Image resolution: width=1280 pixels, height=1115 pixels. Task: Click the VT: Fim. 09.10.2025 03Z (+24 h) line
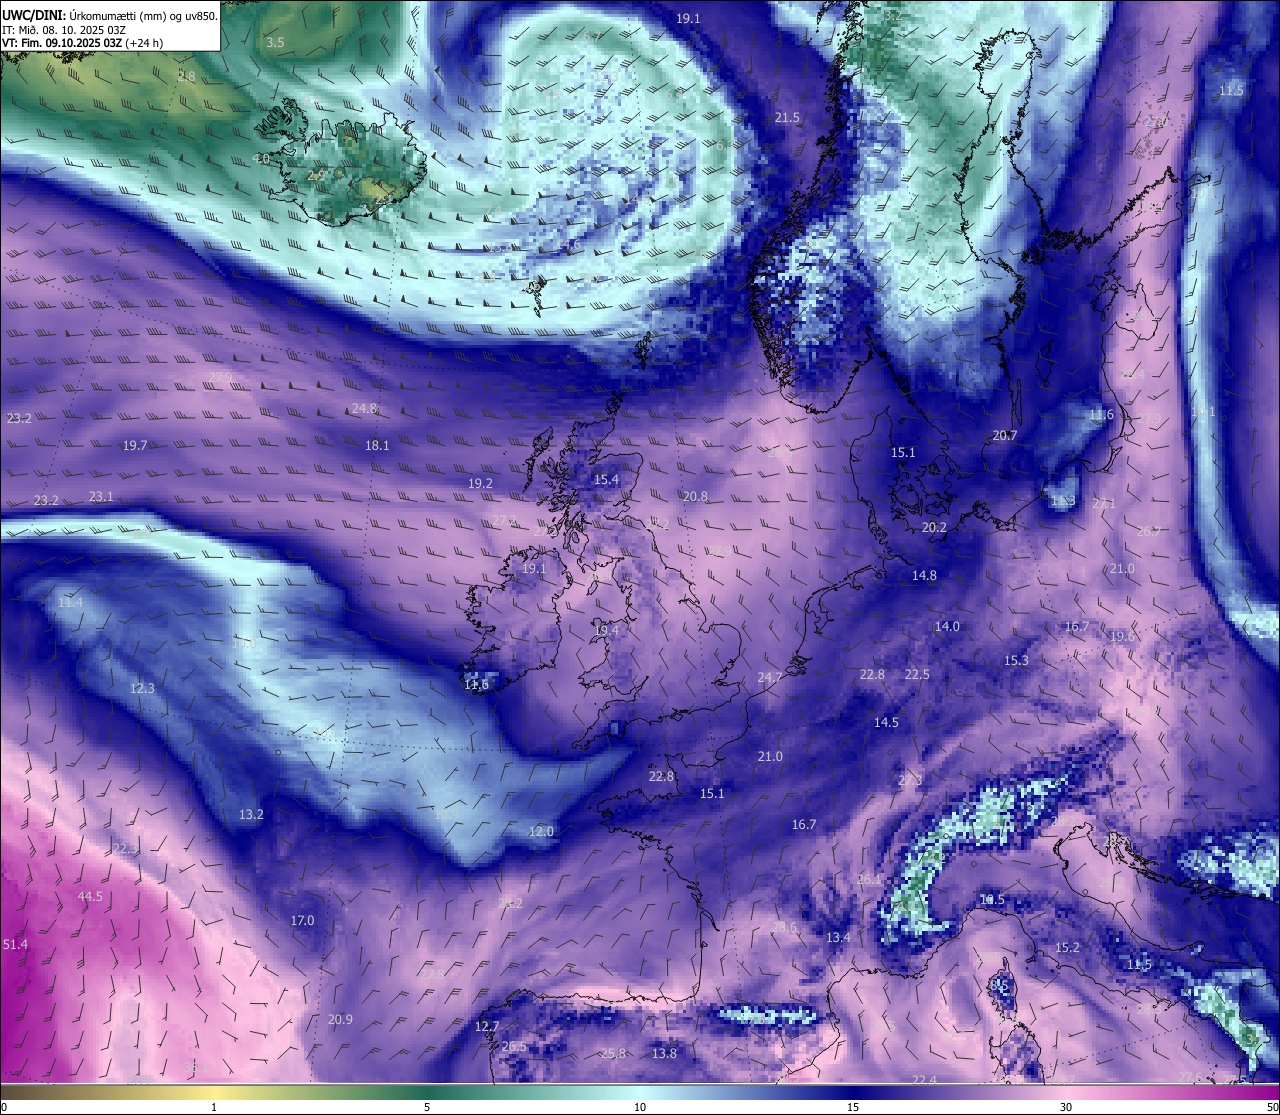(83, 43)
